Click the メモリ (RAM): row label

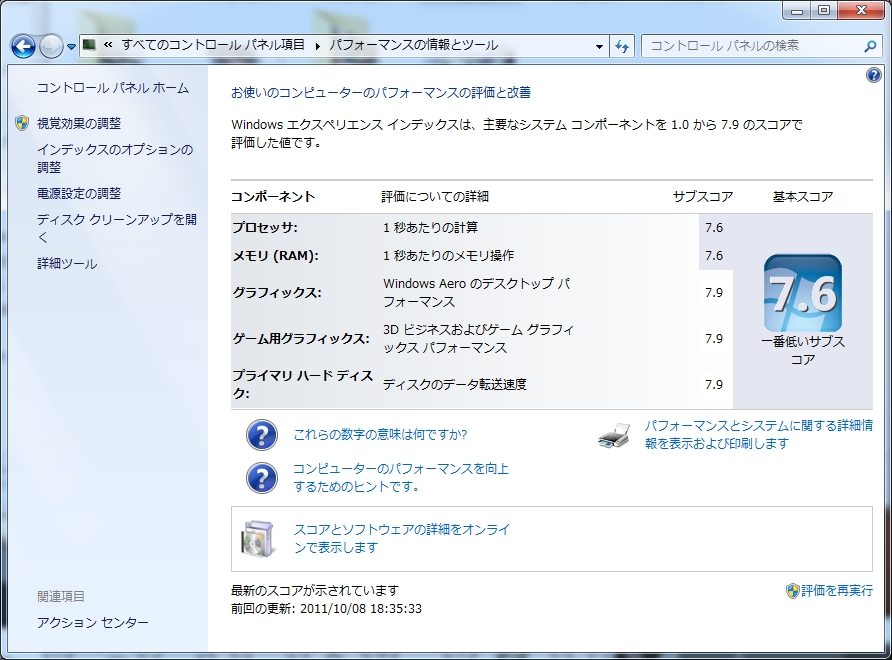pos(276,255)
